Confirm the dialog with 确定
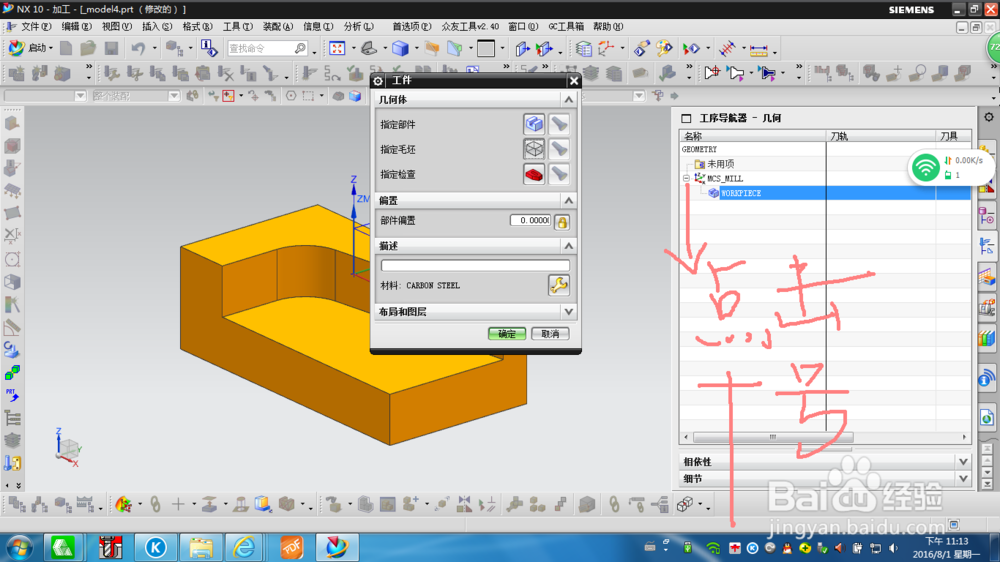This screenshot has width=1000, height=562. 507,334
